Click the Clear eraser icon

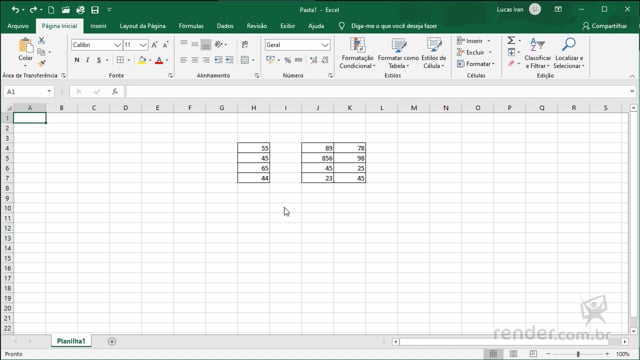pyautogui.click(x=511, y=63)
